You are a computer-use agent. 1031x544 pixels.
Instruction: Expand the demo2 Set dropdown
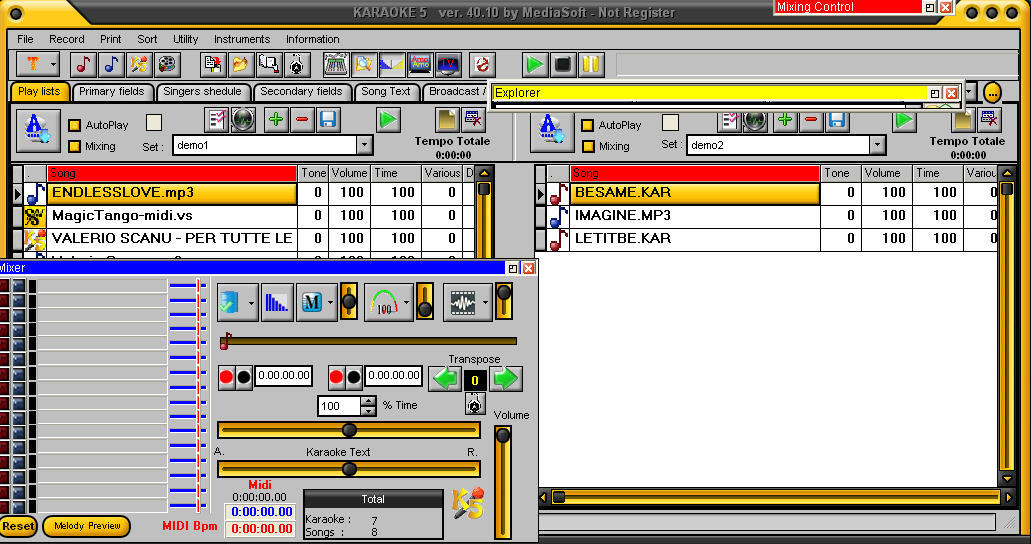pyautogui.click(x=877, y=145)
